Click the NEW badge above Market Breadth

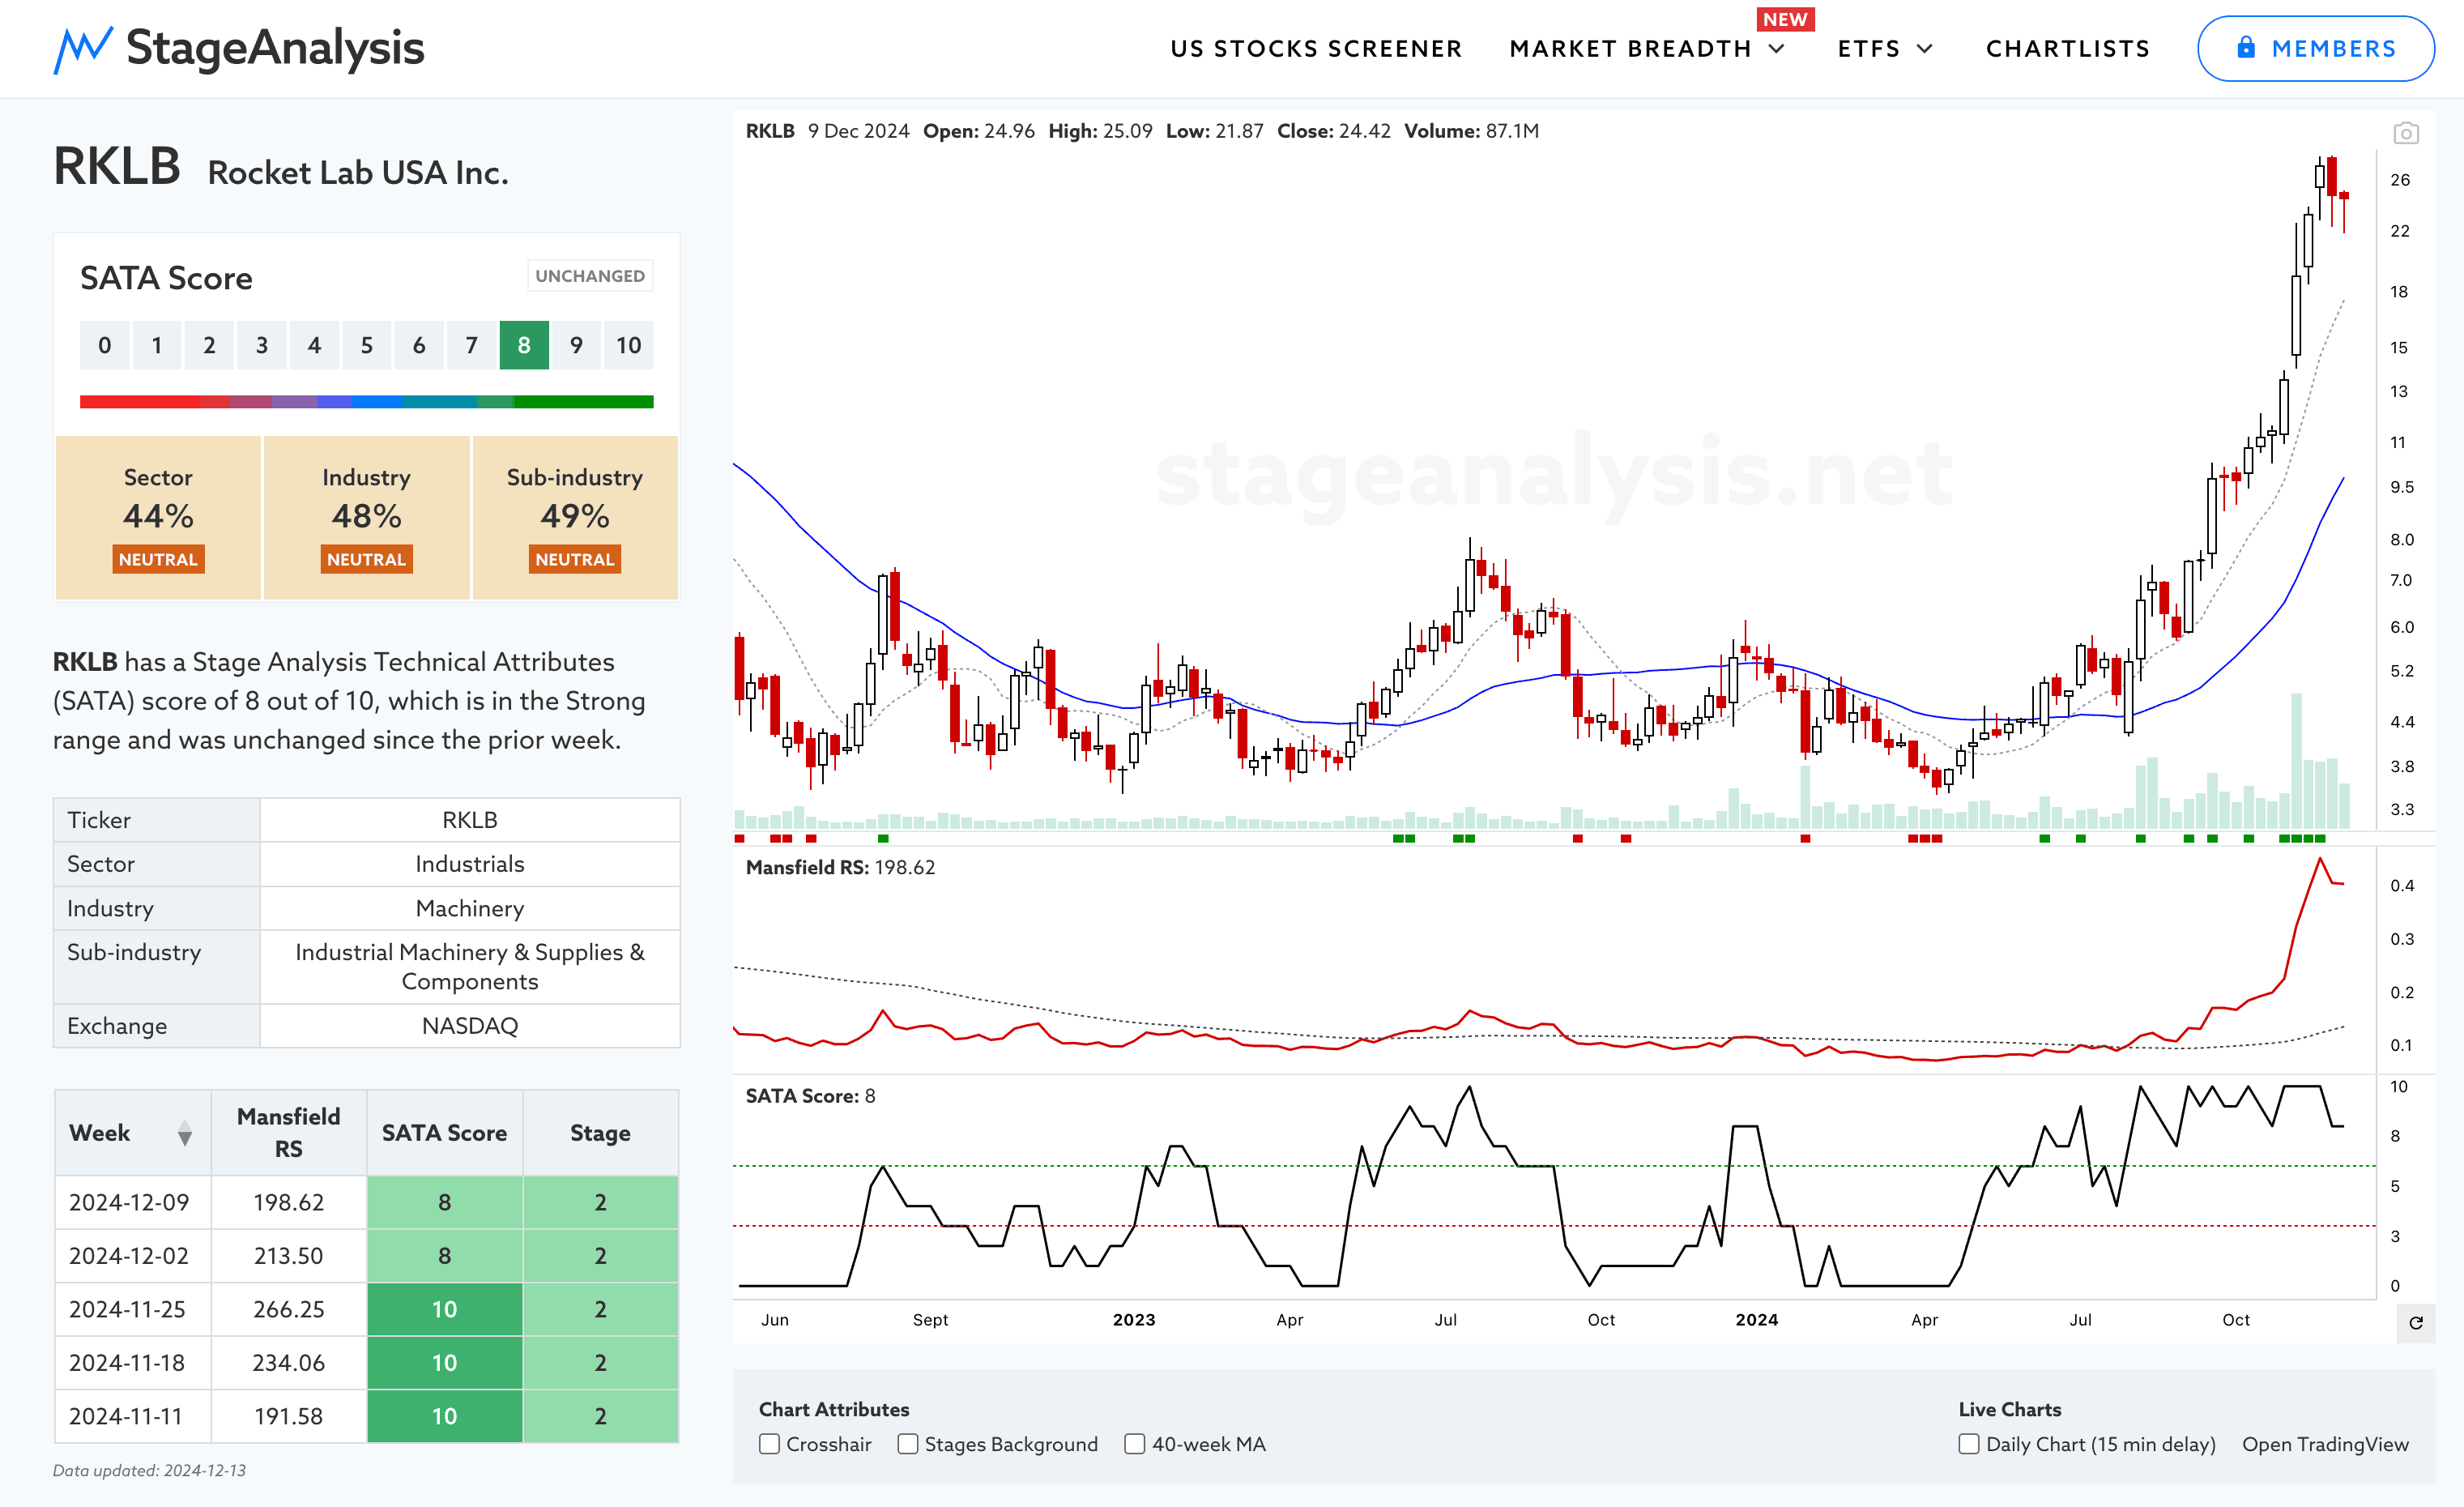1785,19
